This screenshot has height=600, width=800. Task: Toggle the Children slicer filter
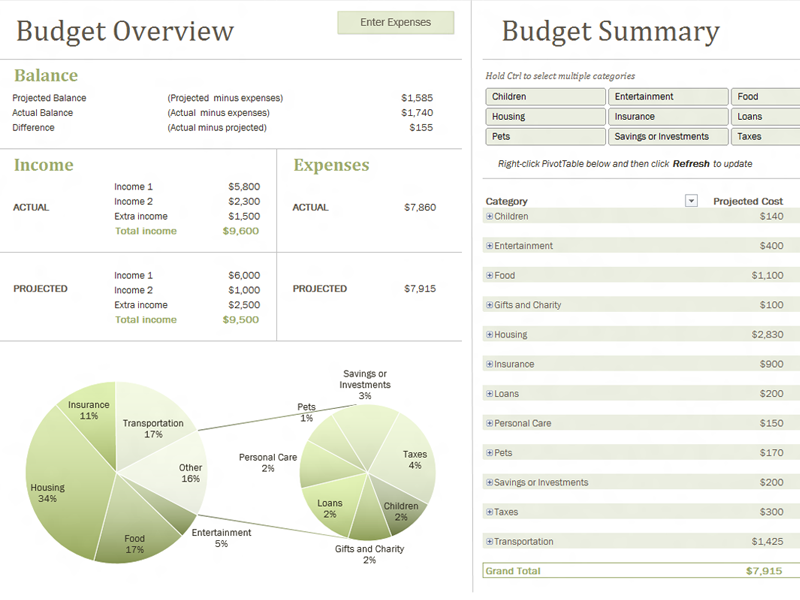[x=545, y=96]
